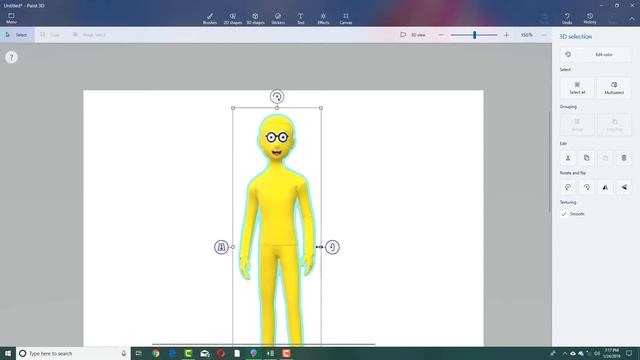Open the 3D shapes tab
This screenshot has width=640, height=360.
[x=256, y=18]
